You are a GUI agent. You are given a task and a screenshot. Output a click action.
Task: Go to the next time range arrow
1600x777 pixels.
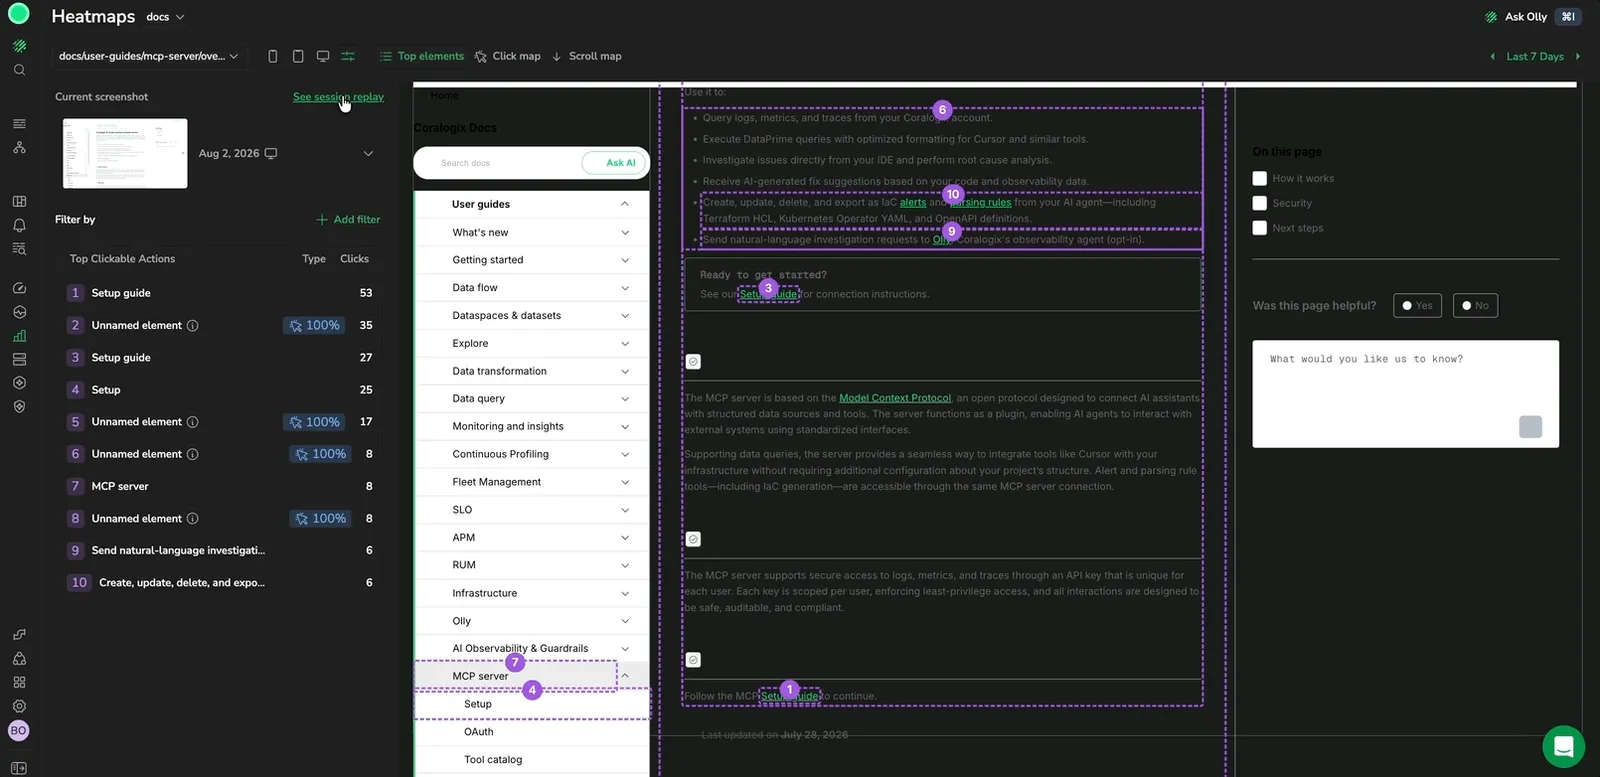pyautogui.click(x=1578, y=56)
